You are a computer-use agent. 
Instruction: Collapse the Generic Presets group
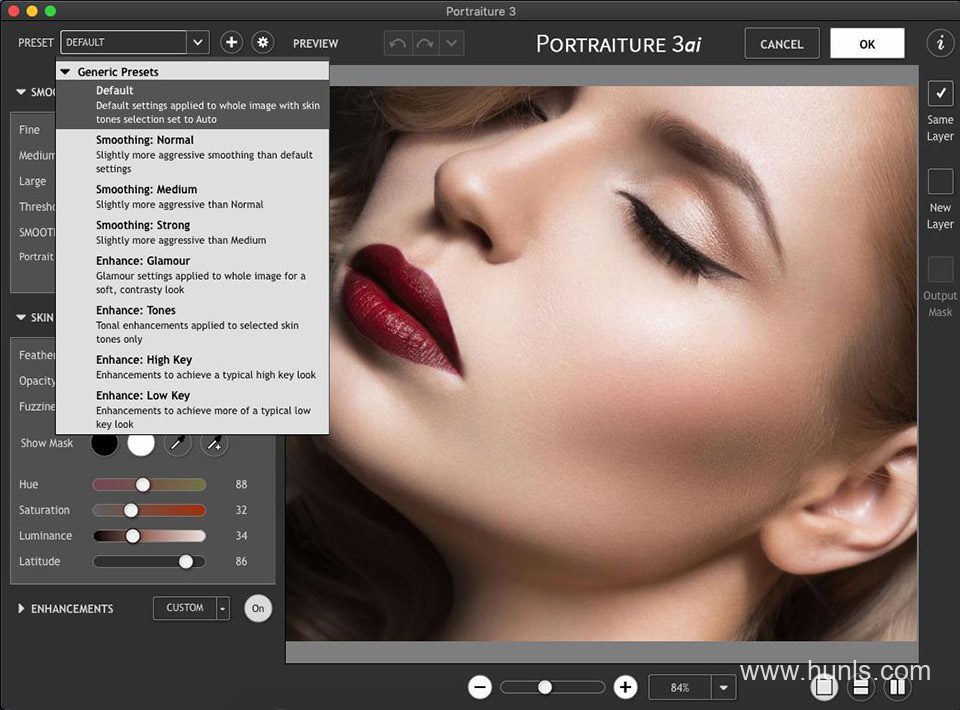66,72
